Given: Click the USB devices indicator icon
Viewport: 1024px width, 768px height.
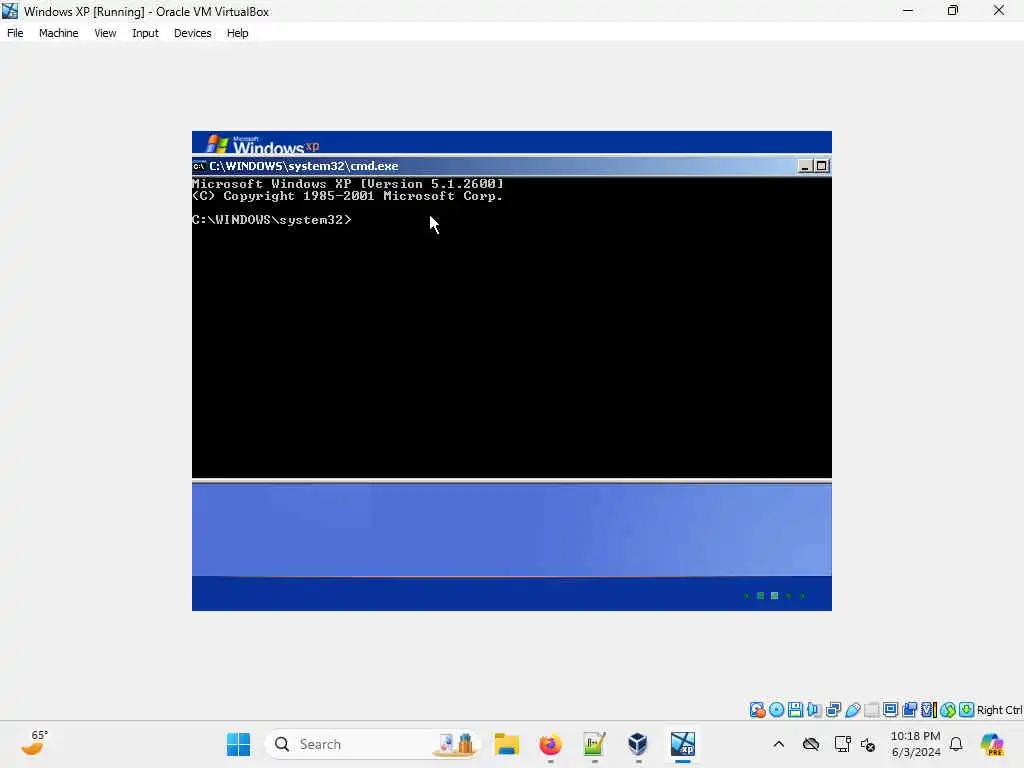Looking at the screenshot, I should [852, 710].
